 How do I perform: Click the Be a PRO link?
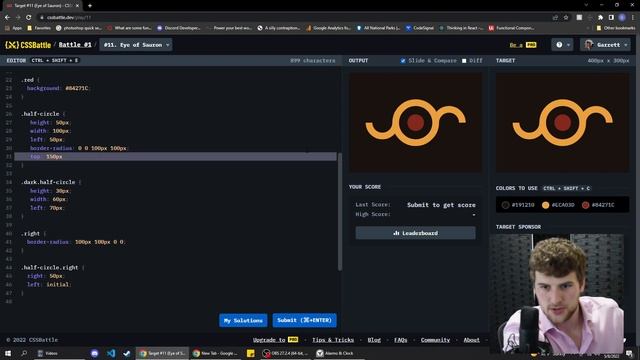tap(522, 45)
